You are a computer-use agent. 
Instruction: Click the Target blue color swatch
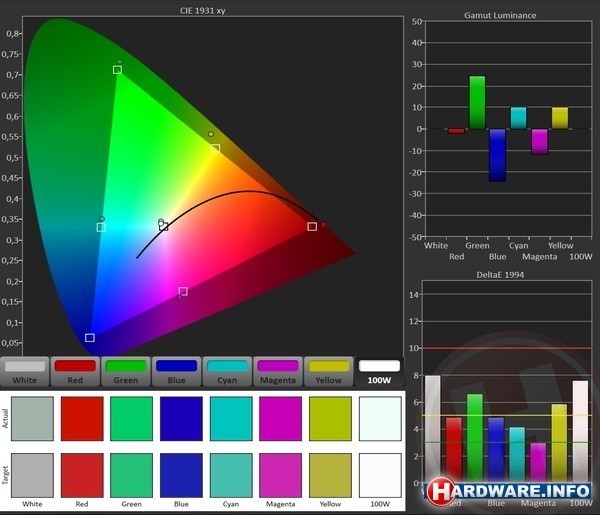(181, 475)
